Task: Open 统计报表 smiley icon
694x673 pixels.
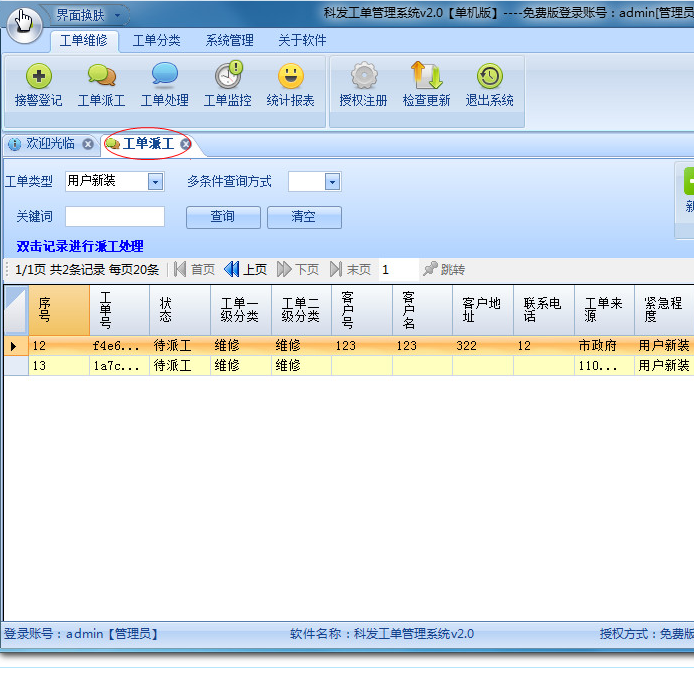Action: click(290, 77)
